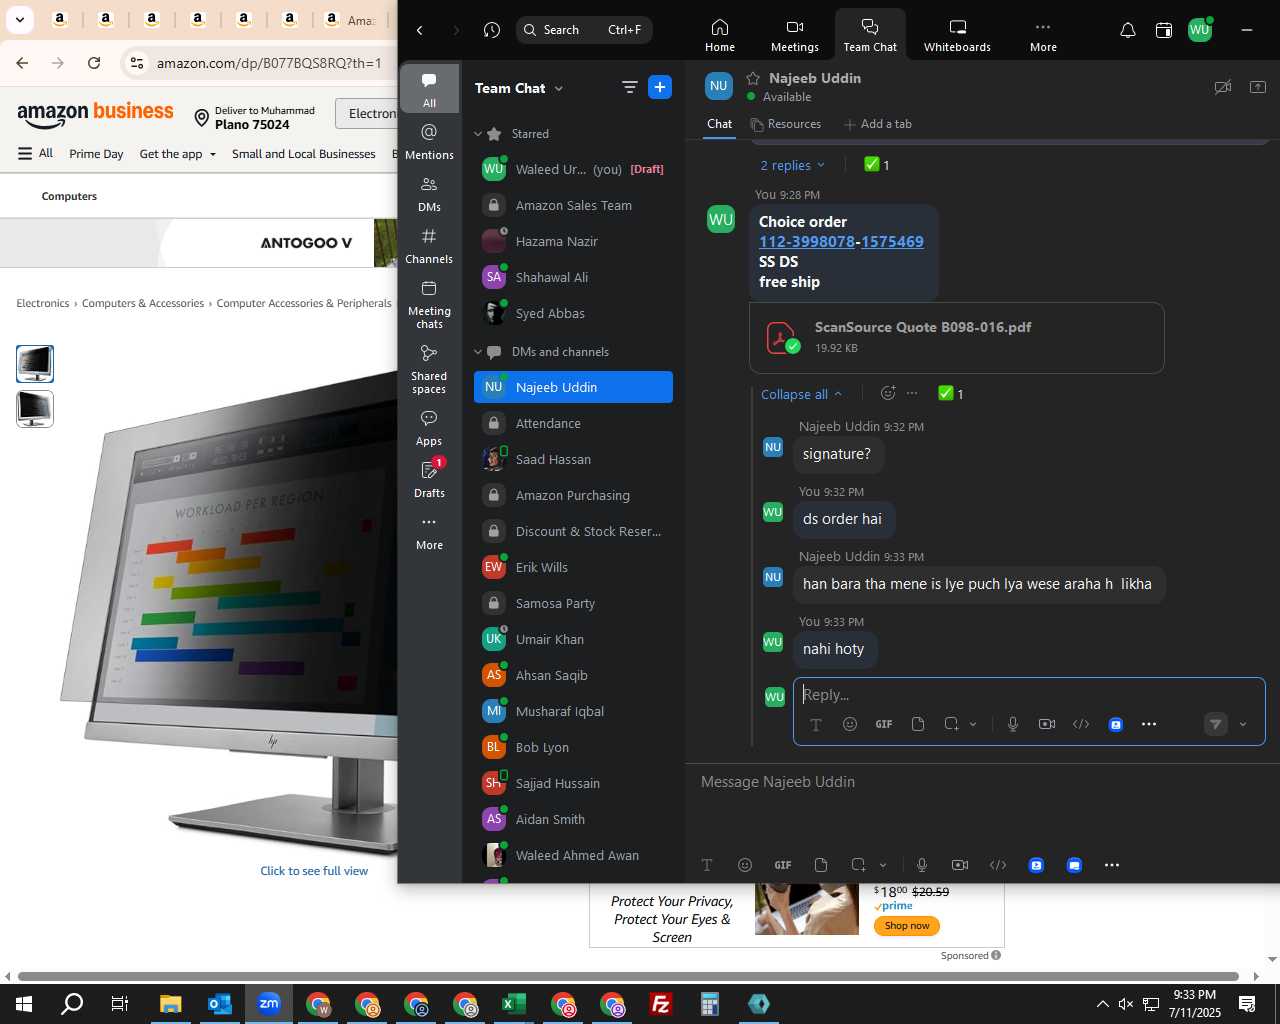Image resolution: width=1280 pixels, height=1024 pixels.
Task: Collapse all thread replies
Action: (x=801, y=394)
